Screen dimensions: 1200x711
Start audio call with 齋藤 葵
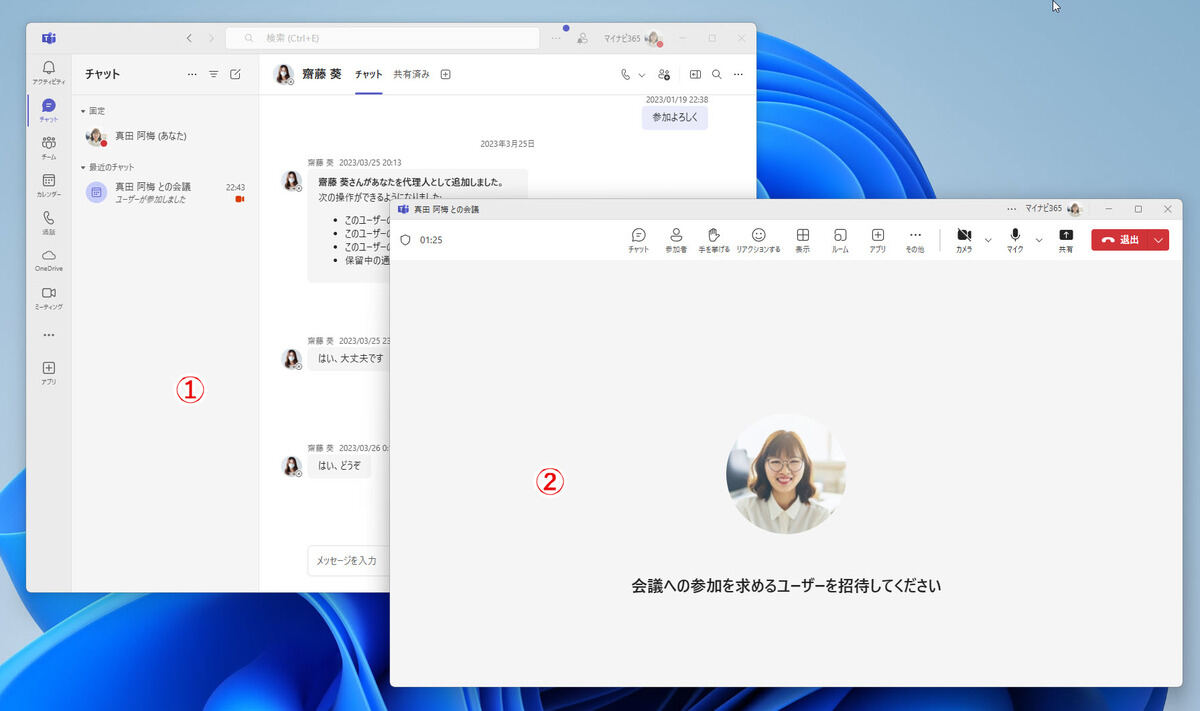click(626, 74)
